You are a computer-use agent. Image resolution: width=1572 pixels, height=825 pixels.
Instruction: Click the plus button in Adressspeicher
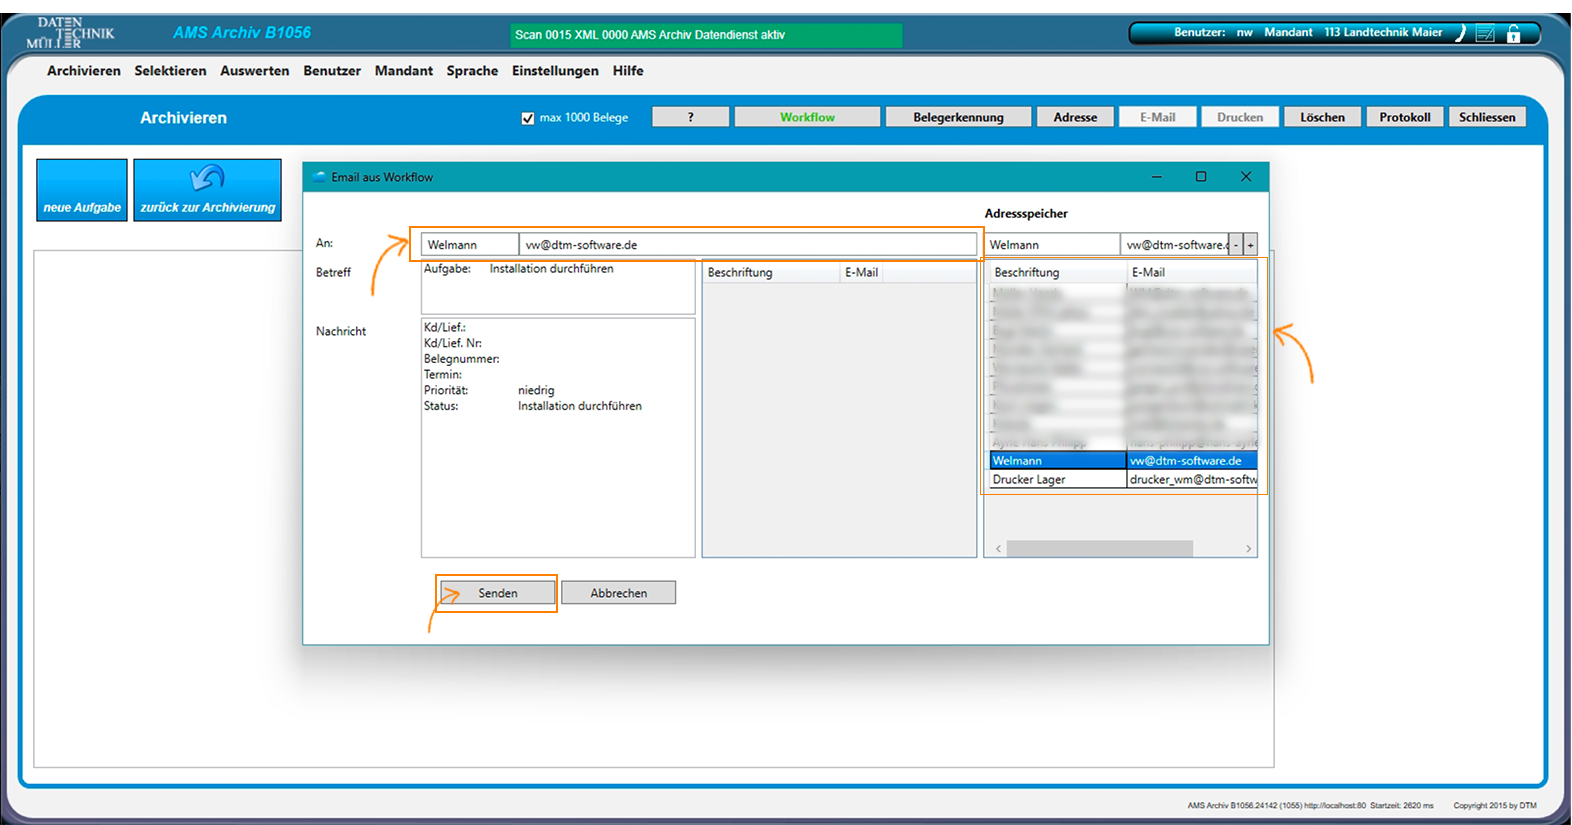1250,245
